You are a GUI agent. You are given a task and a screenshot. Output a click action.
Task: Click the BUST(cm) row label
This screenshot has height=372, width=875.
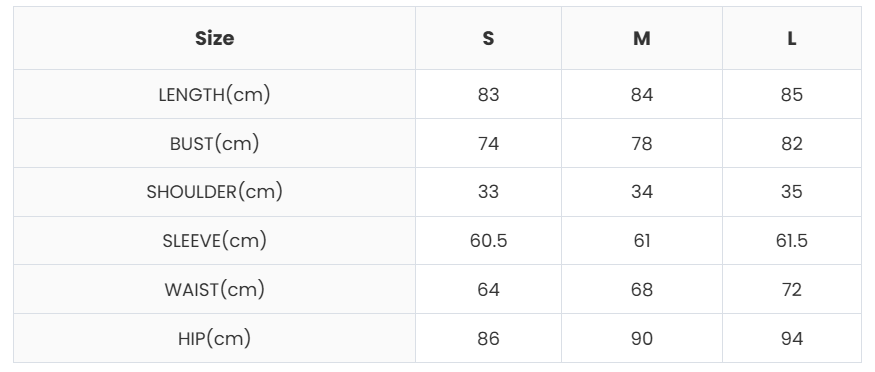(214, 143)
